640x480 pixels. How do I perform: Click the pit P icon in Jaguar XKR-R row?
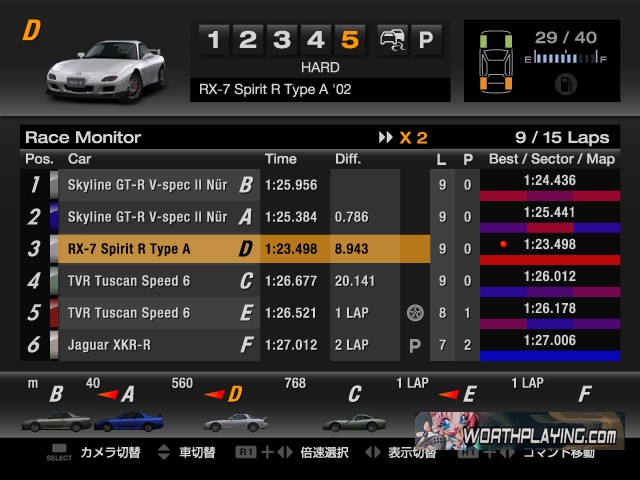414,345
